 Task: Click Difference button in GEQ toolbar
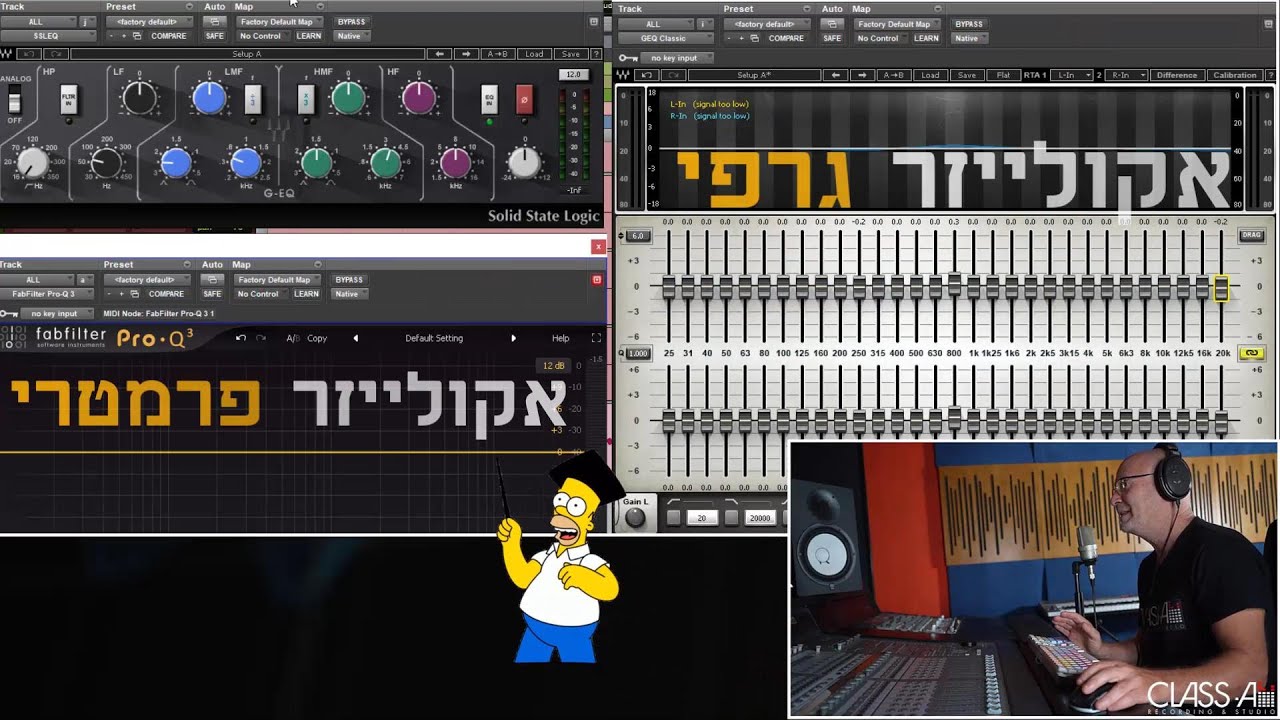point(1177,75)
